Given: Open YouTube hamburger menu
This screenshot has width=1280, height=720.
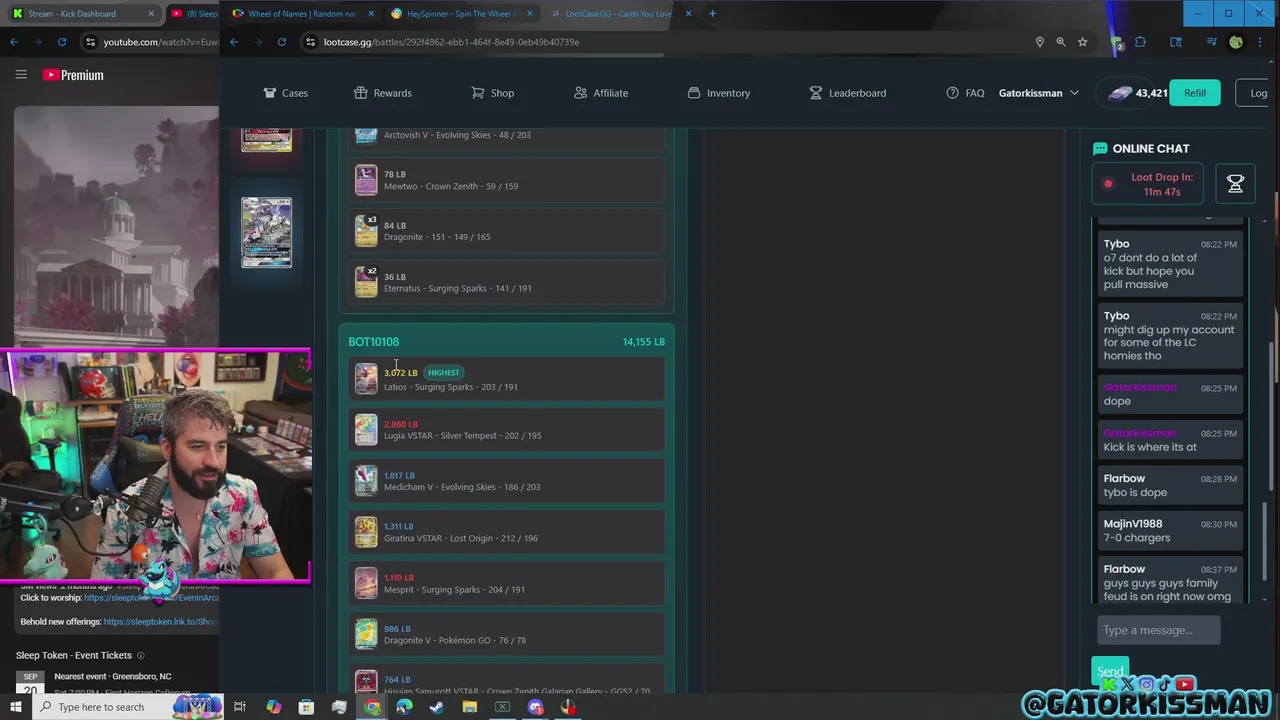Looking at the screenshot, I should pos(21,74).
